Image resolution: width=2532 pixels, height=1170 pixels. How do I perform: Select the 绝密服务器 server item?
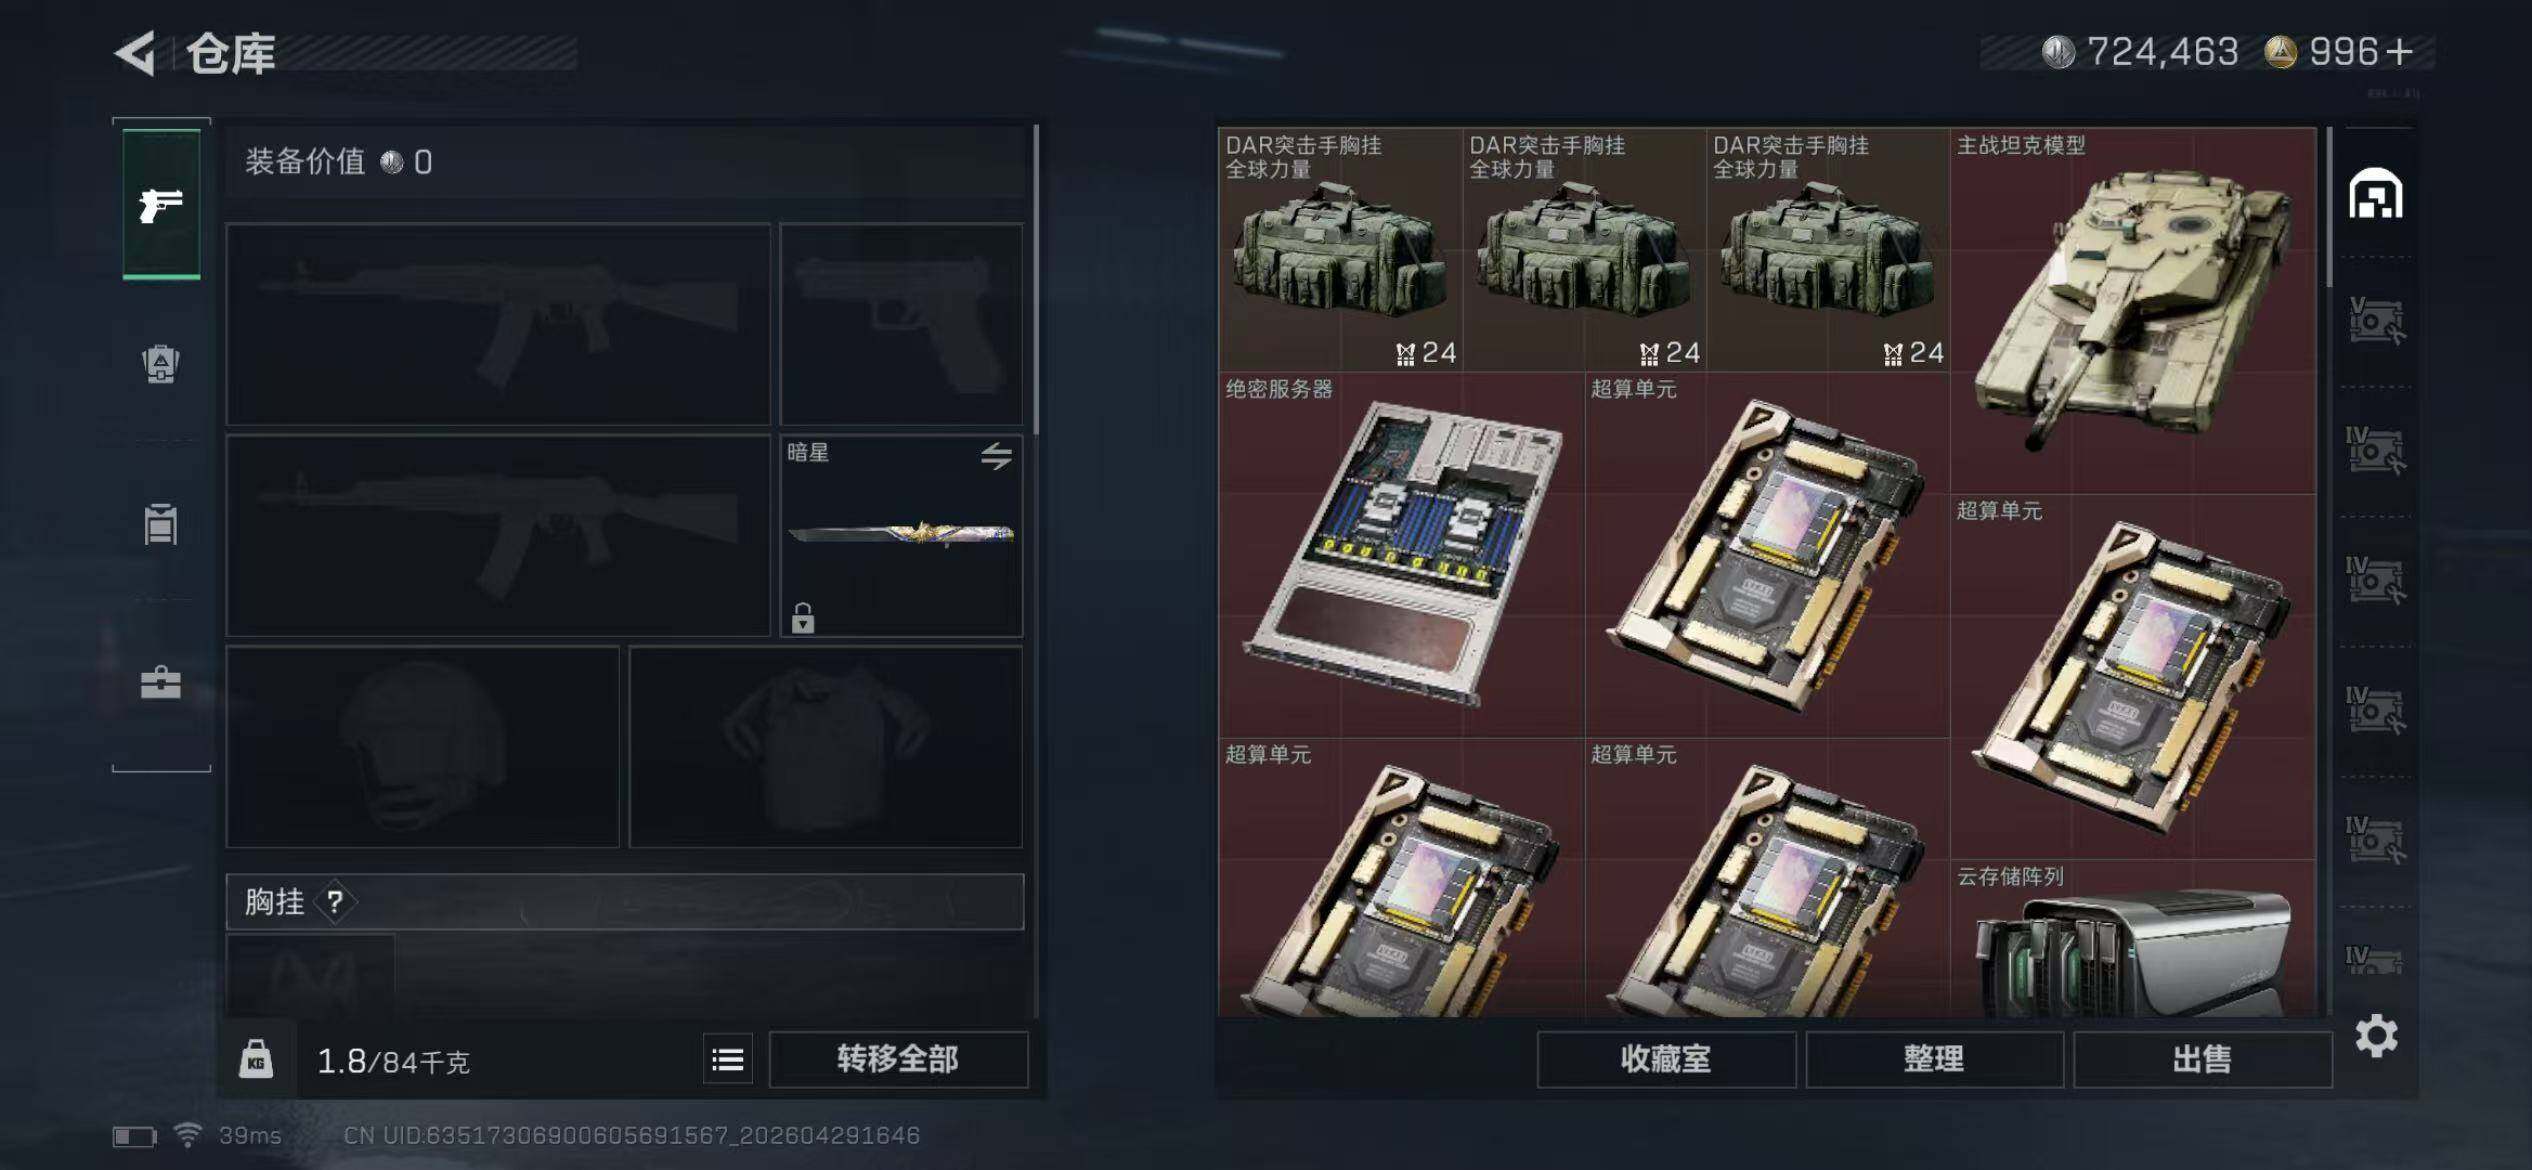[1401, 555]
